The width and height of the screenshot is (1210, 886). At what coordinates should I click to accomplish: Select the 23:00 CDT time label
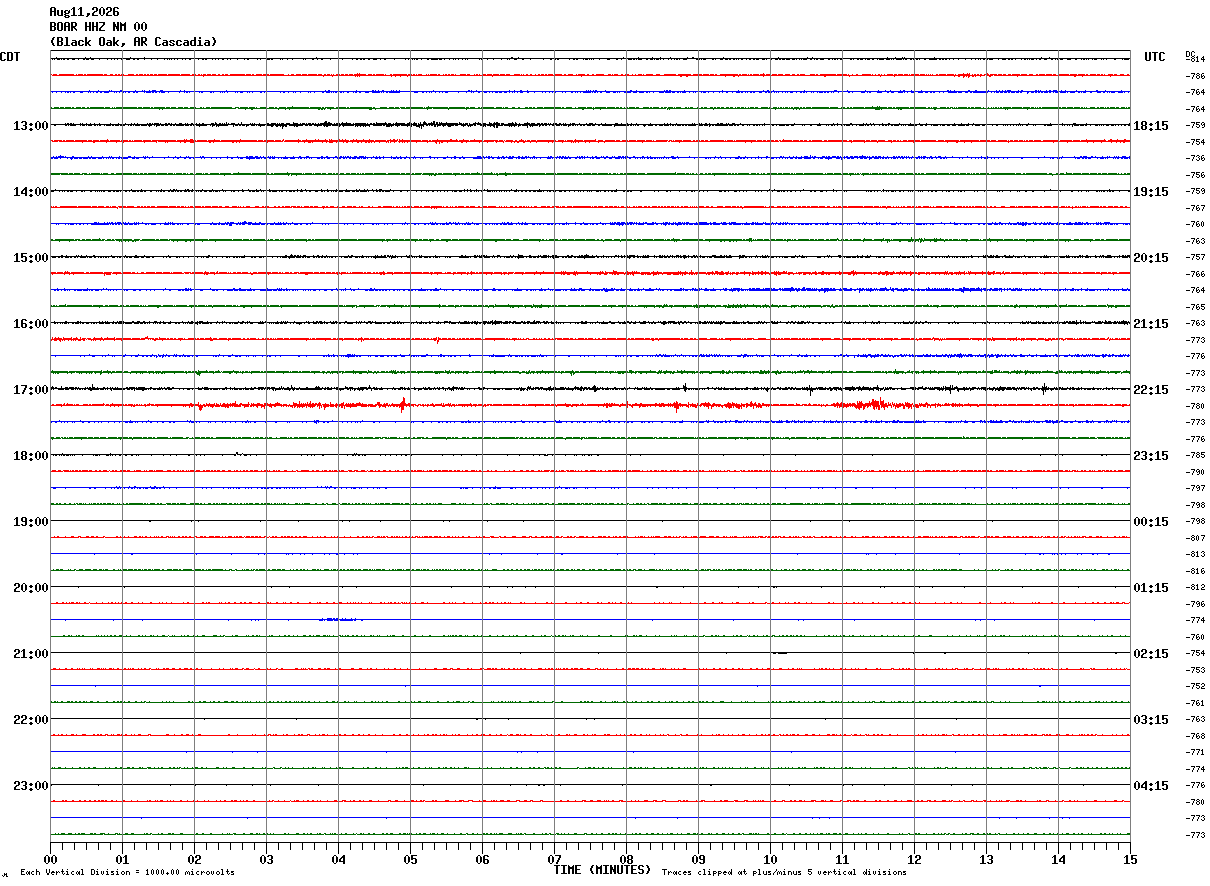coord(31,786)
